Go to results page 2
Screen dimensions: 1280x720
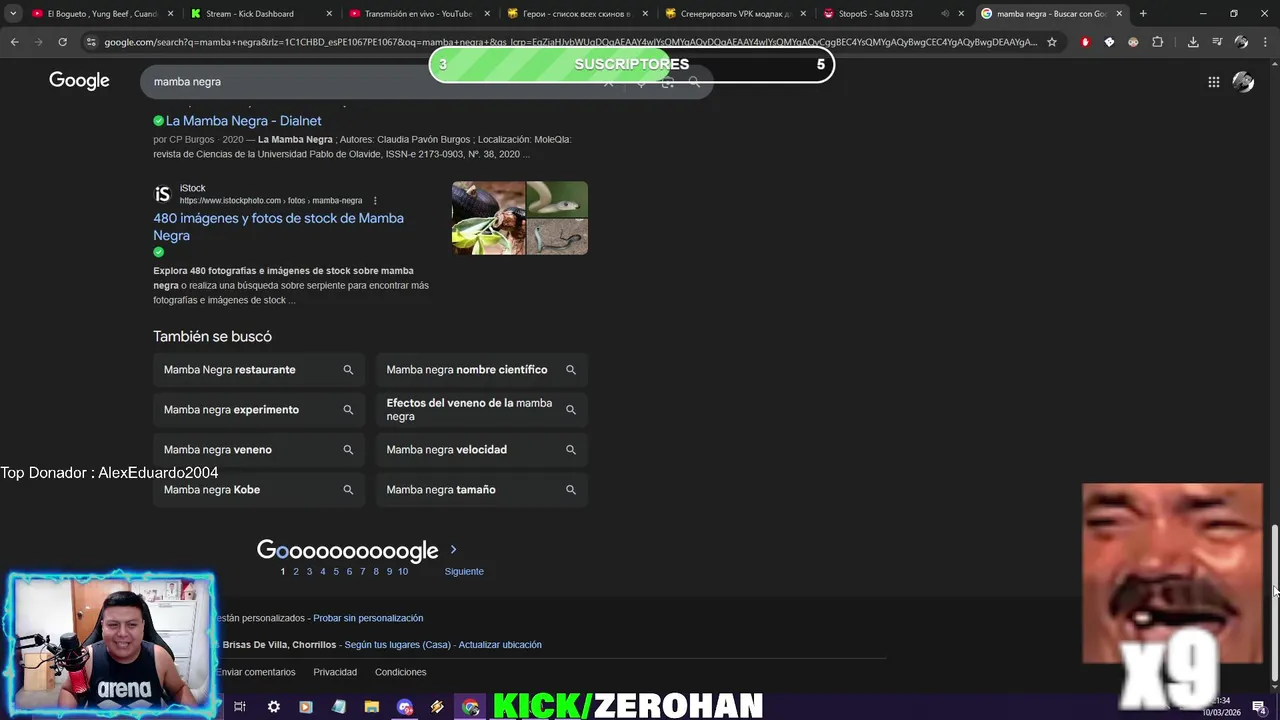pyautogui.click(x=295, y=572)
